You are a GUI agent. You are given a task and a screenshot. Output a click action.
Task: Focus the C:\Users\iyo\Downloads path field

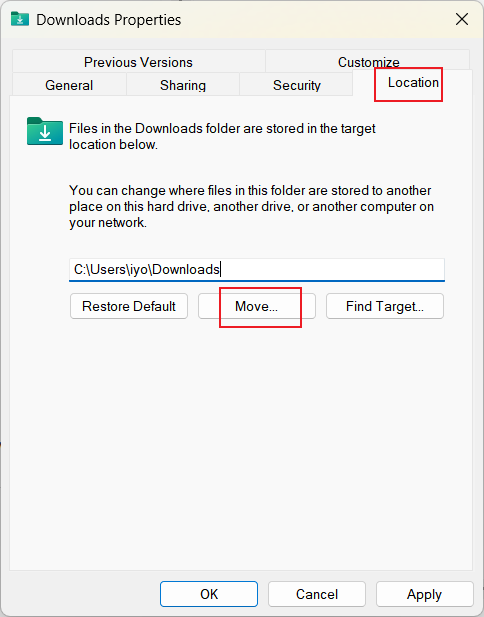pyautogui.click(x=257, y=270)
